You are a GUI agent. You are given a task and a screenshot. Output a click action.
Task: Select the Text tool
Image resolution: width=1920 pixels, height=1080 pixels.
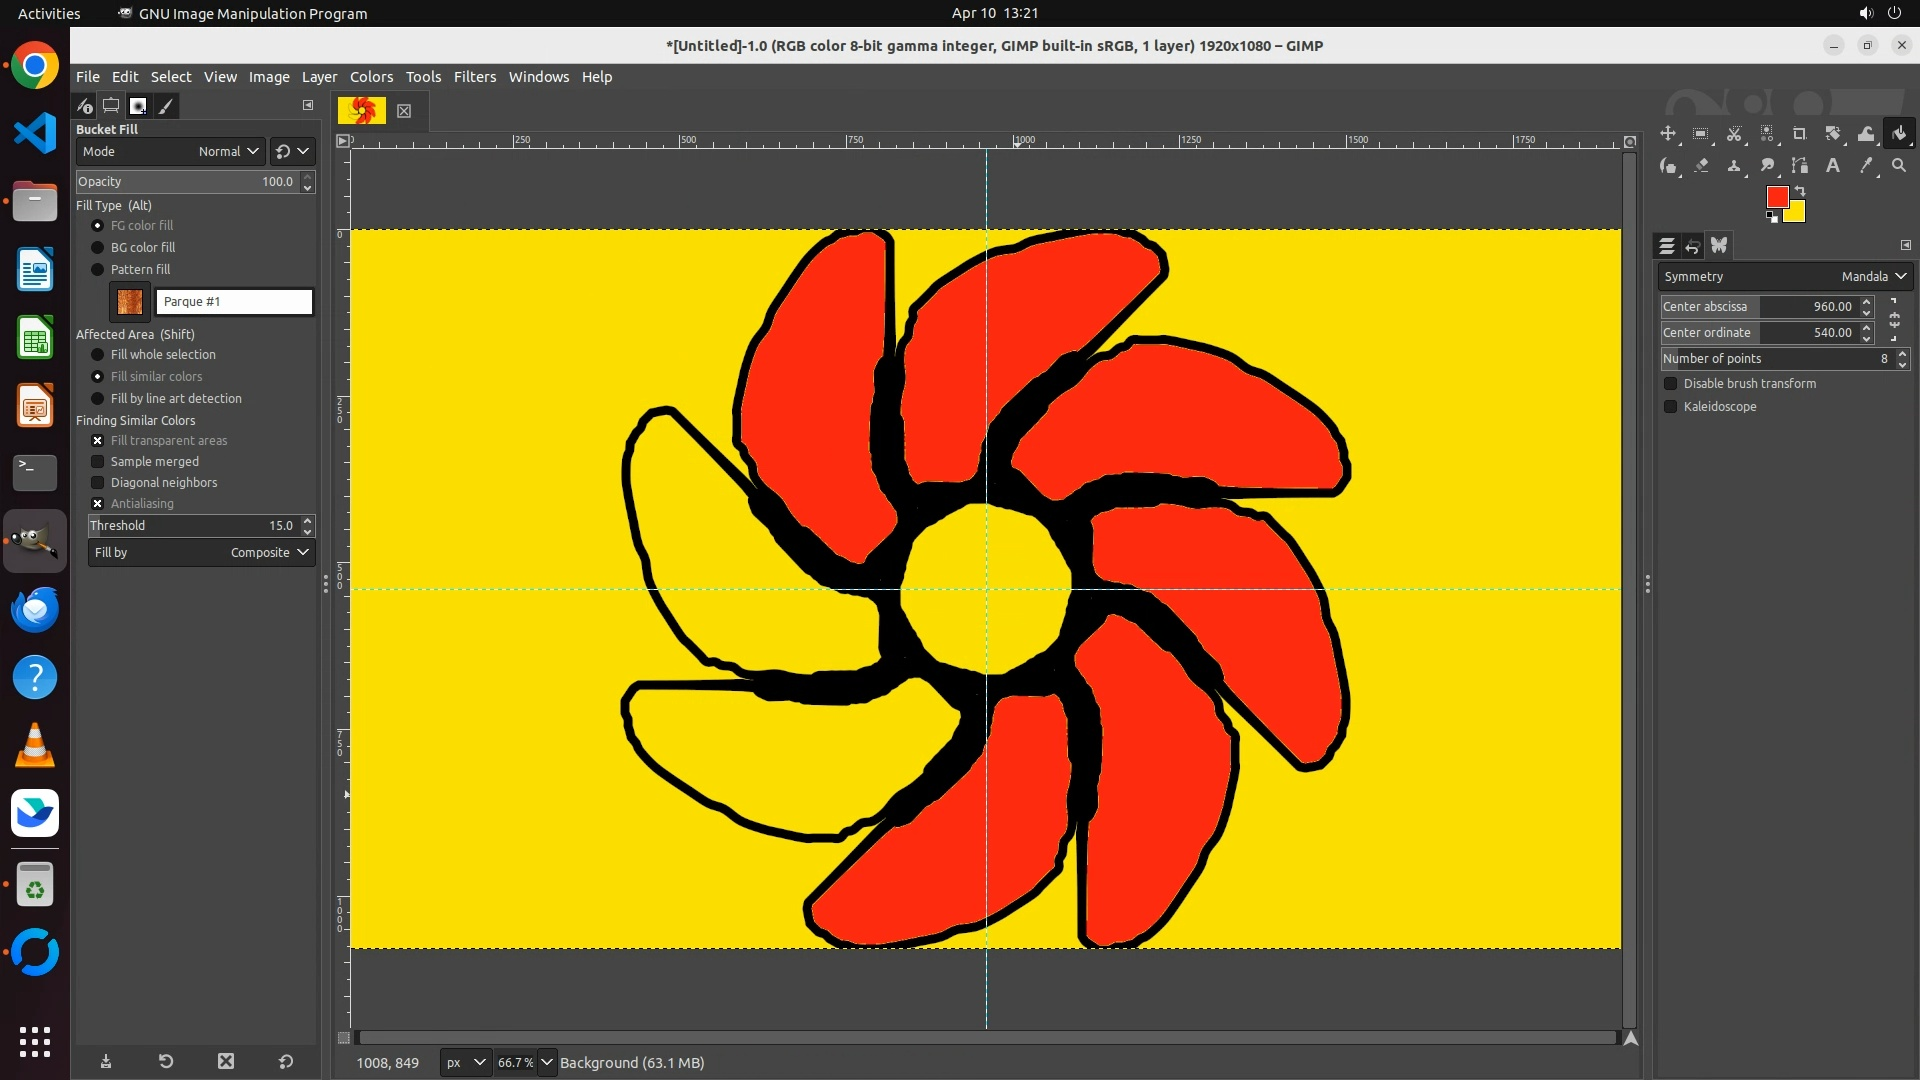[1833, 166]
